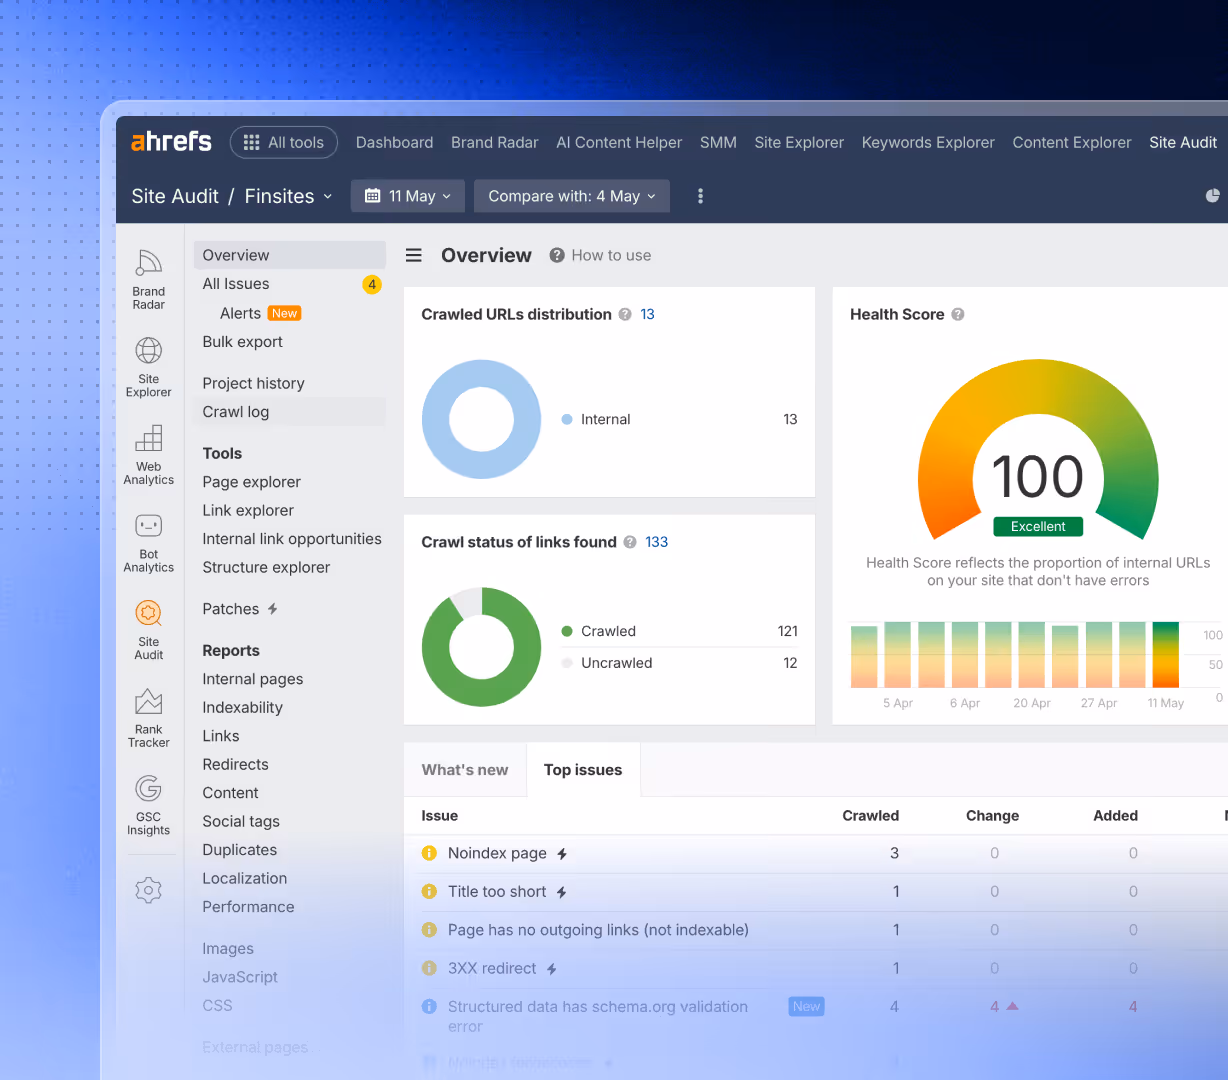Viewport: 1228px width, 1080px height.
Task: Click the hamburger menu beside Overview
Action: click(x=413, y=255)
